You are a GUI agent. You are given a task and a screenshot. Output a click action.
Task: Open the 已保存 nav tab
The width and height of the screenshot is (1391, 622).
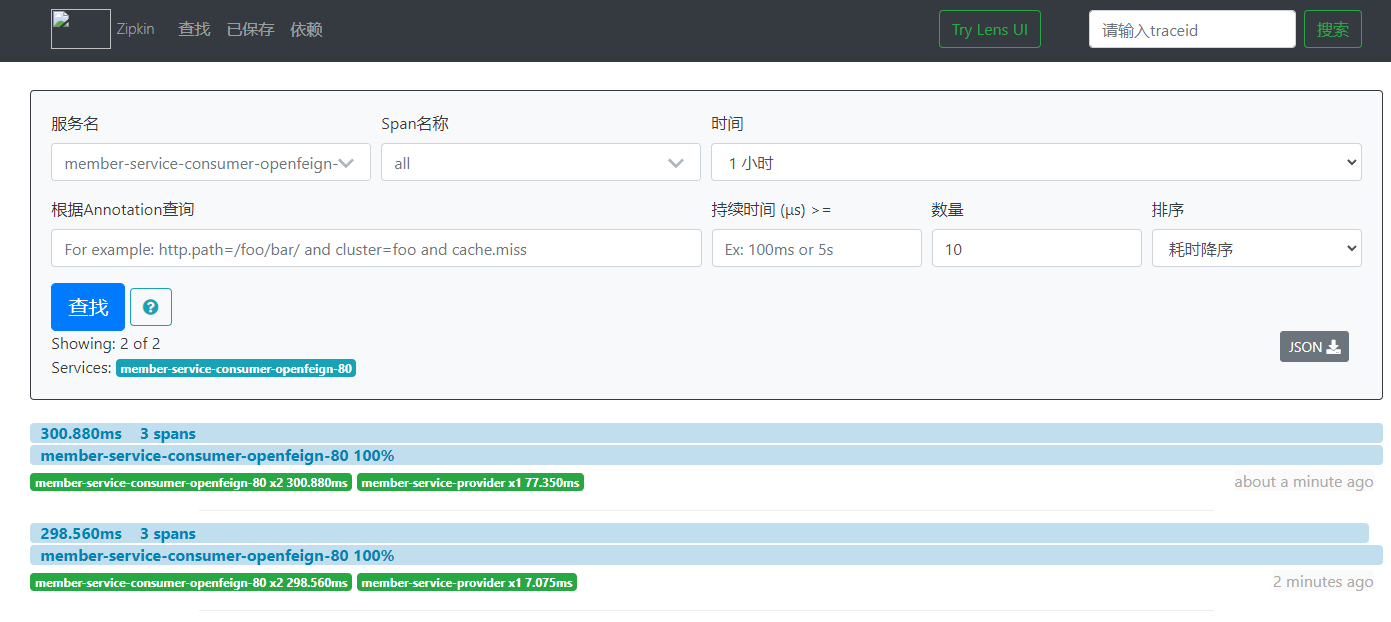(250, 30)
